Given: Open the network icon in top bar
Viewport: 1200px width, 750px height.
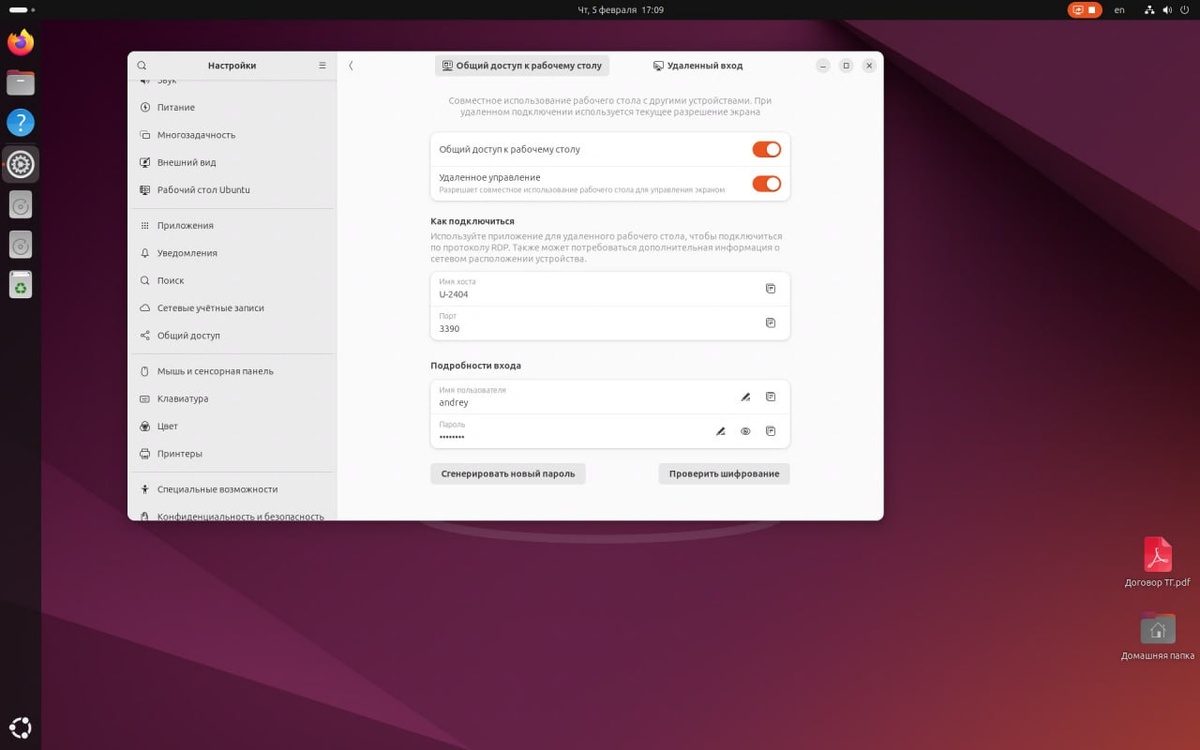Looking at the screenshot, I should coord(1148,10).
